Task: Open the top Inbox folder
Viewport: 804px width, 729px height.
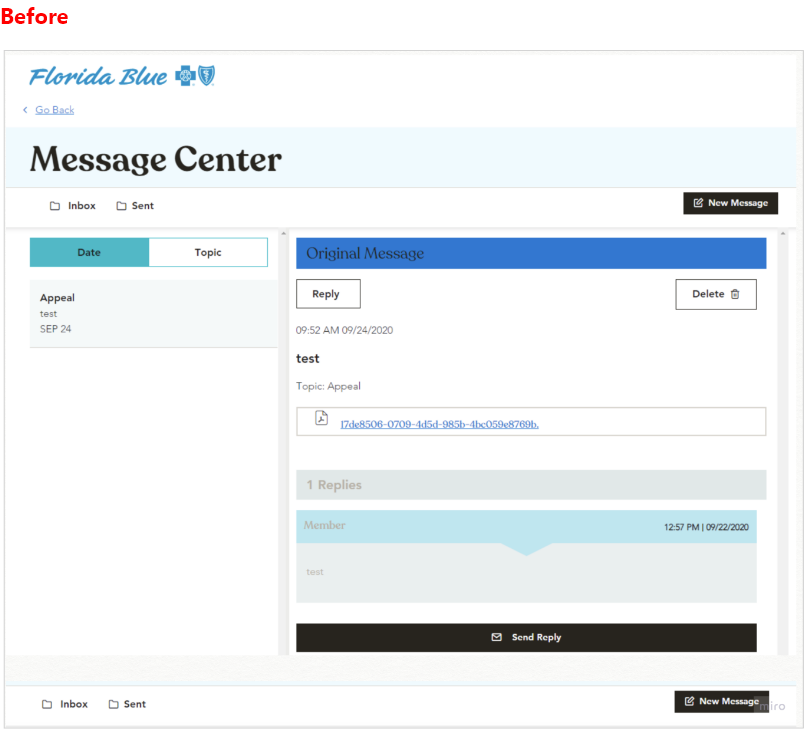Action: coord(72,206)
